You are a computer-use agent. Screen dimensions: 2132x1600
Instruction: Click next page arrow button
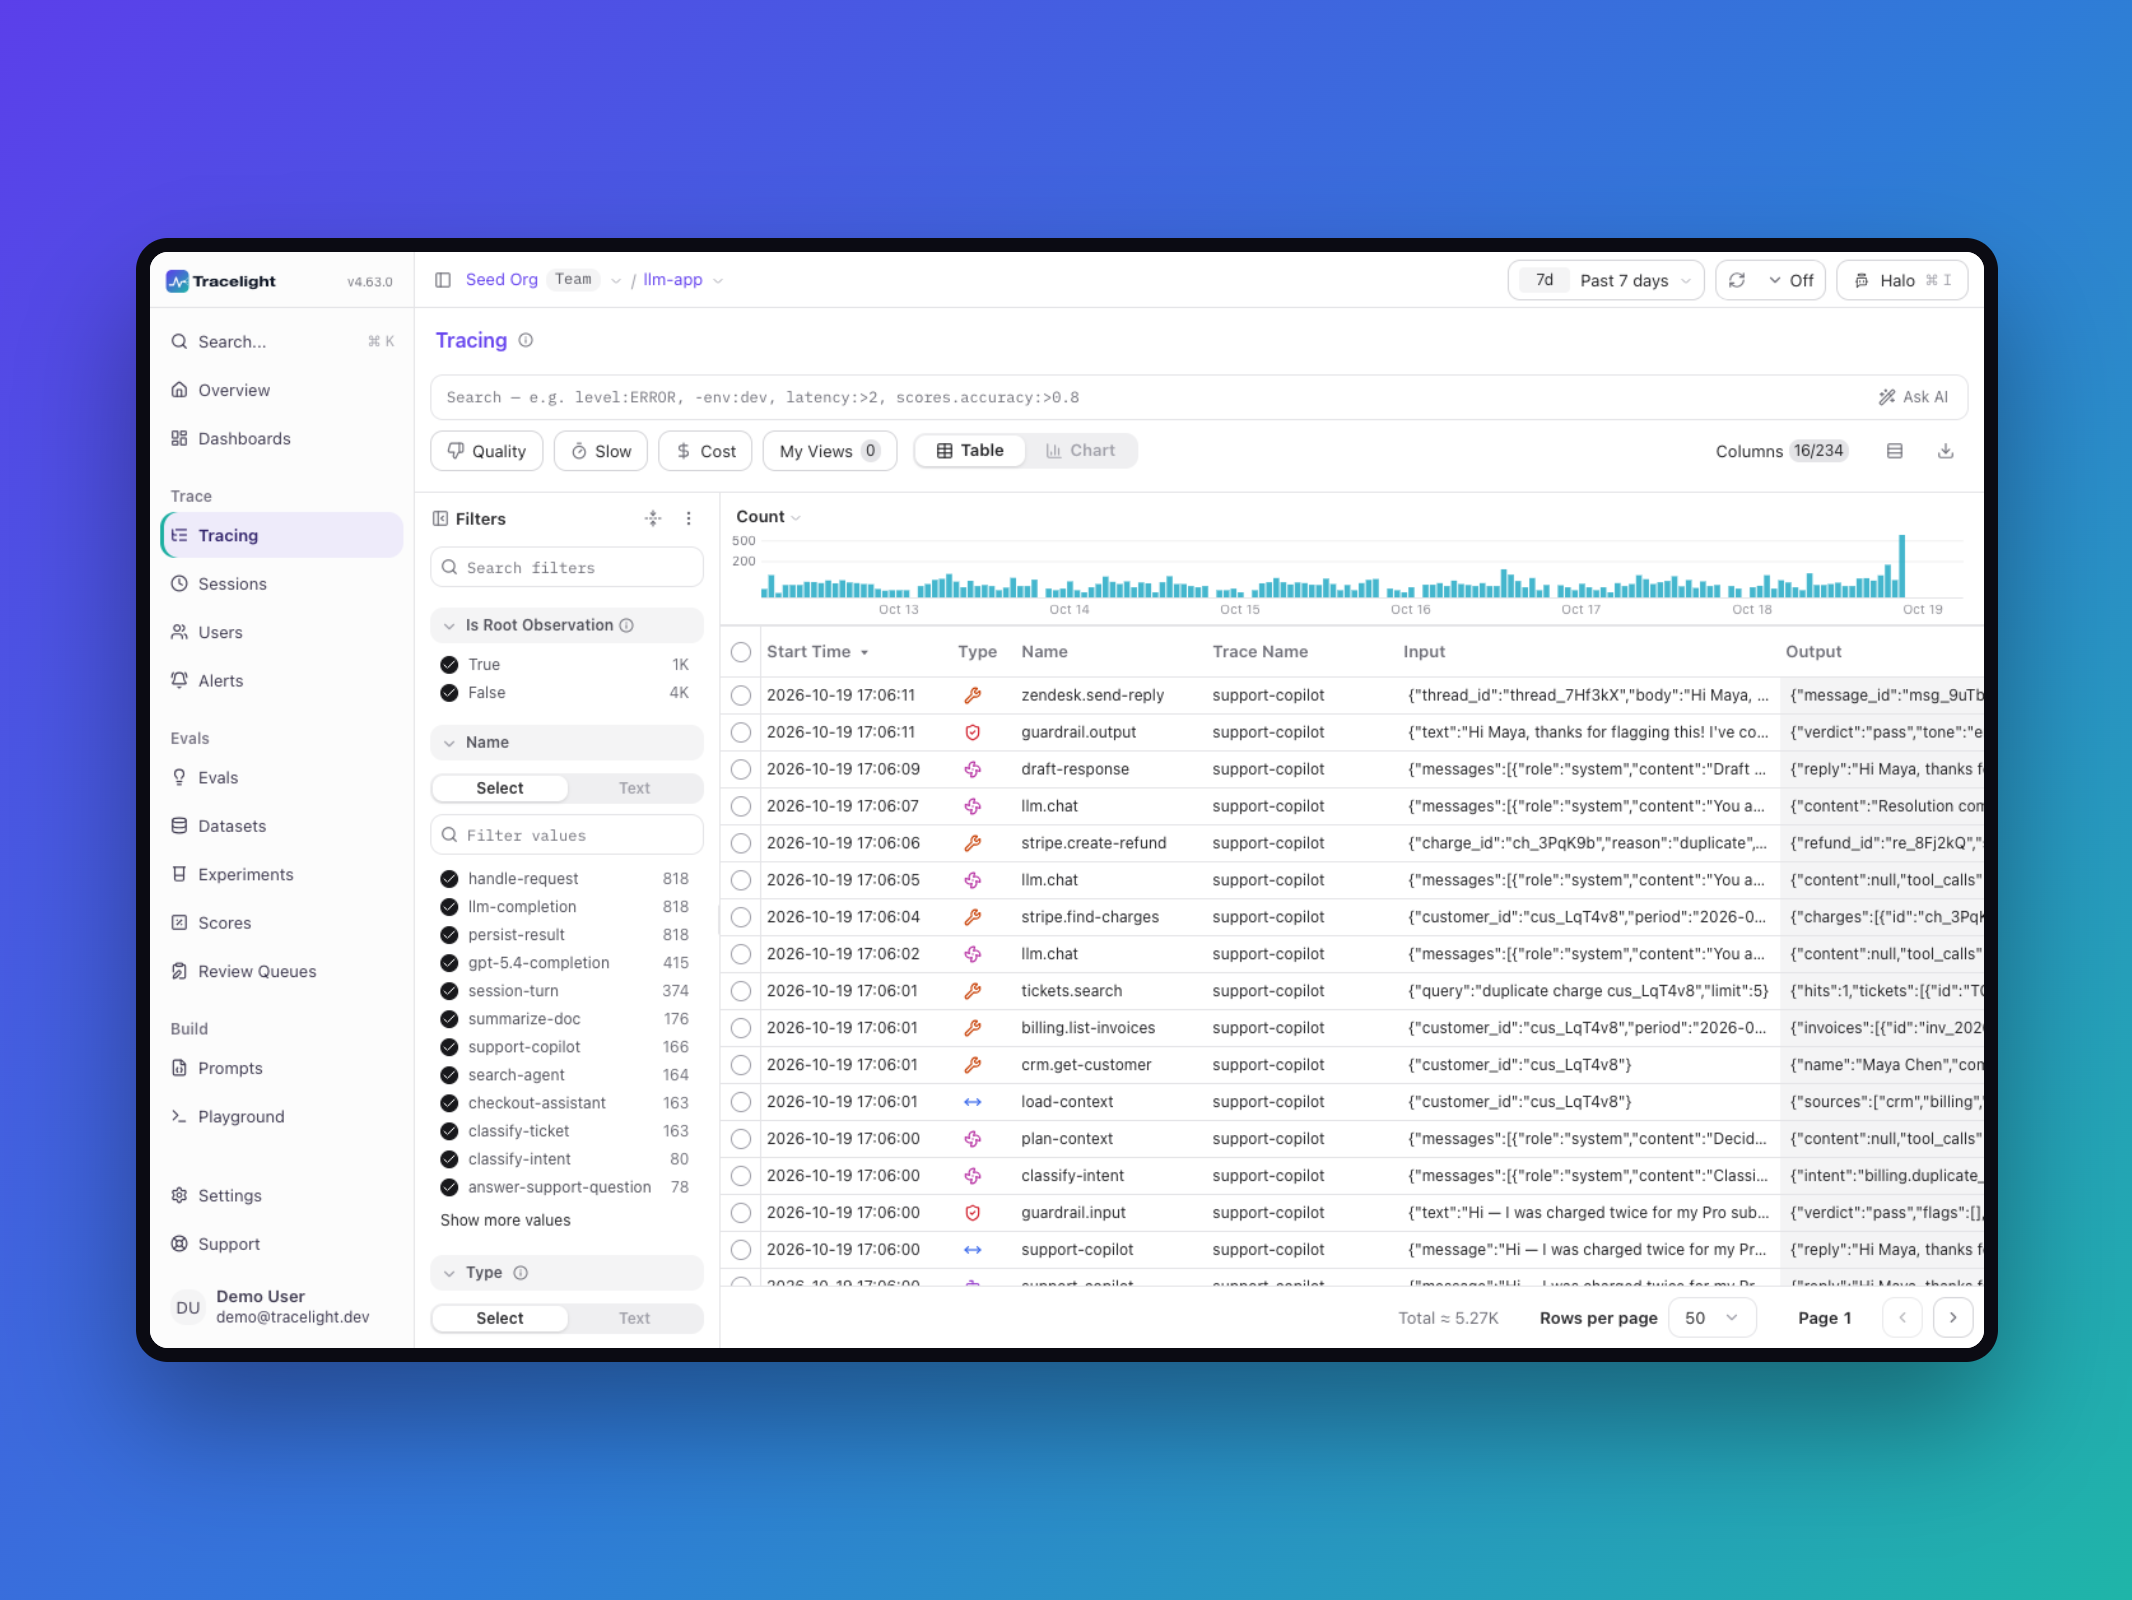point(1952,1317)
